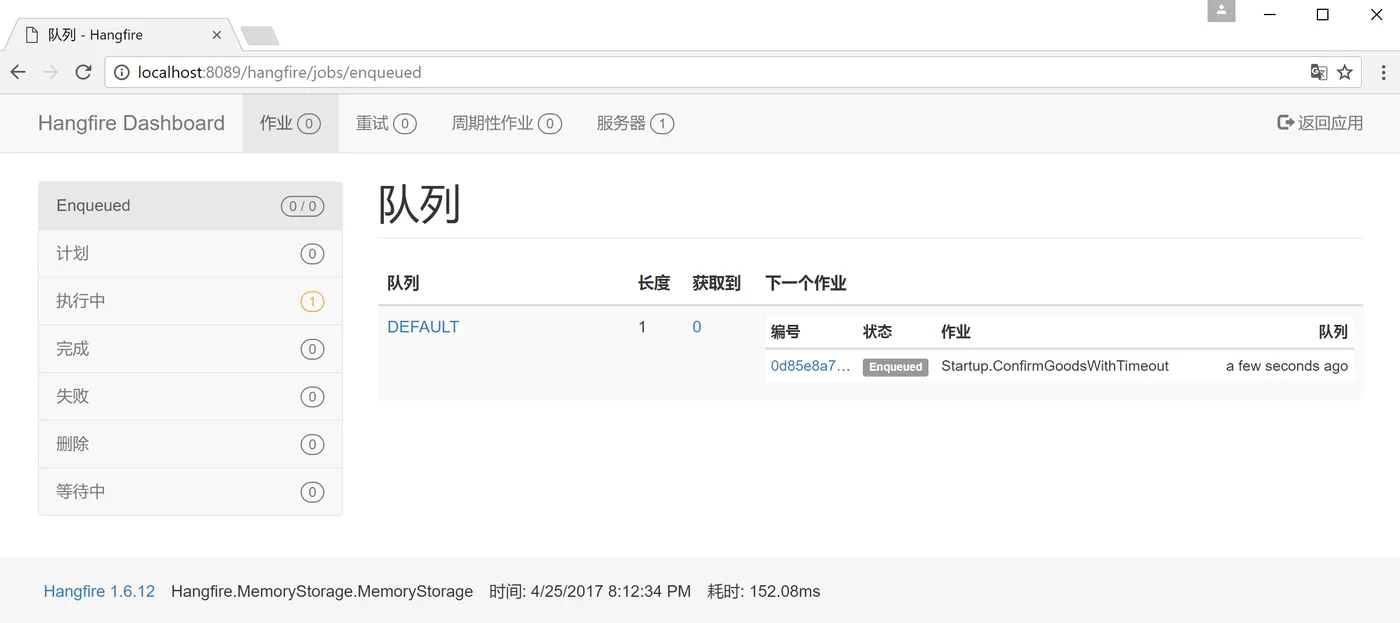Open 完成 jobs in the sidebar
Viewport: 1400px width, 623px height.
190,349
